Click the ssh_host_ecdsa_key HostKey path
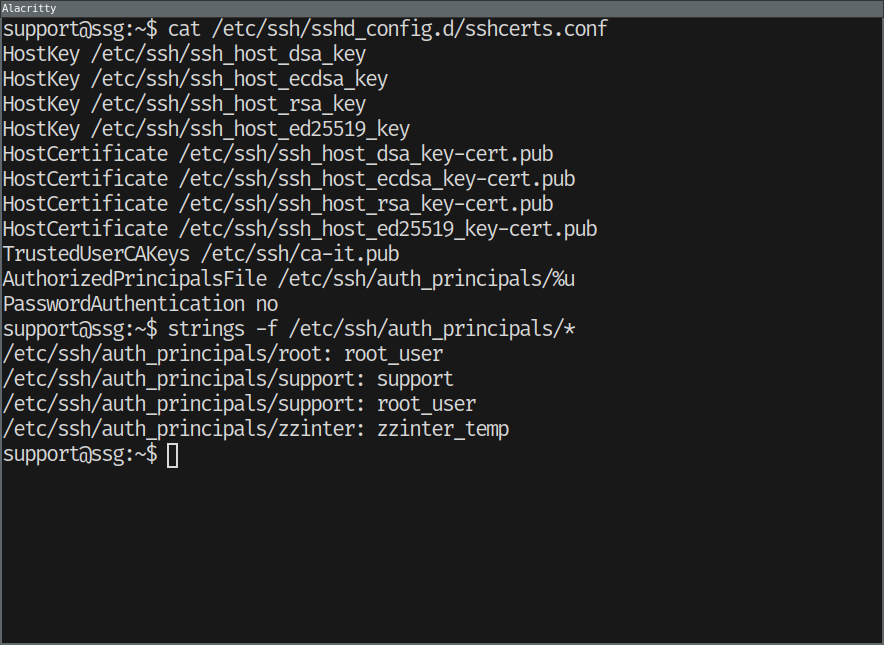The width and height of the screenshot is (884, 645). click(239, 79)
